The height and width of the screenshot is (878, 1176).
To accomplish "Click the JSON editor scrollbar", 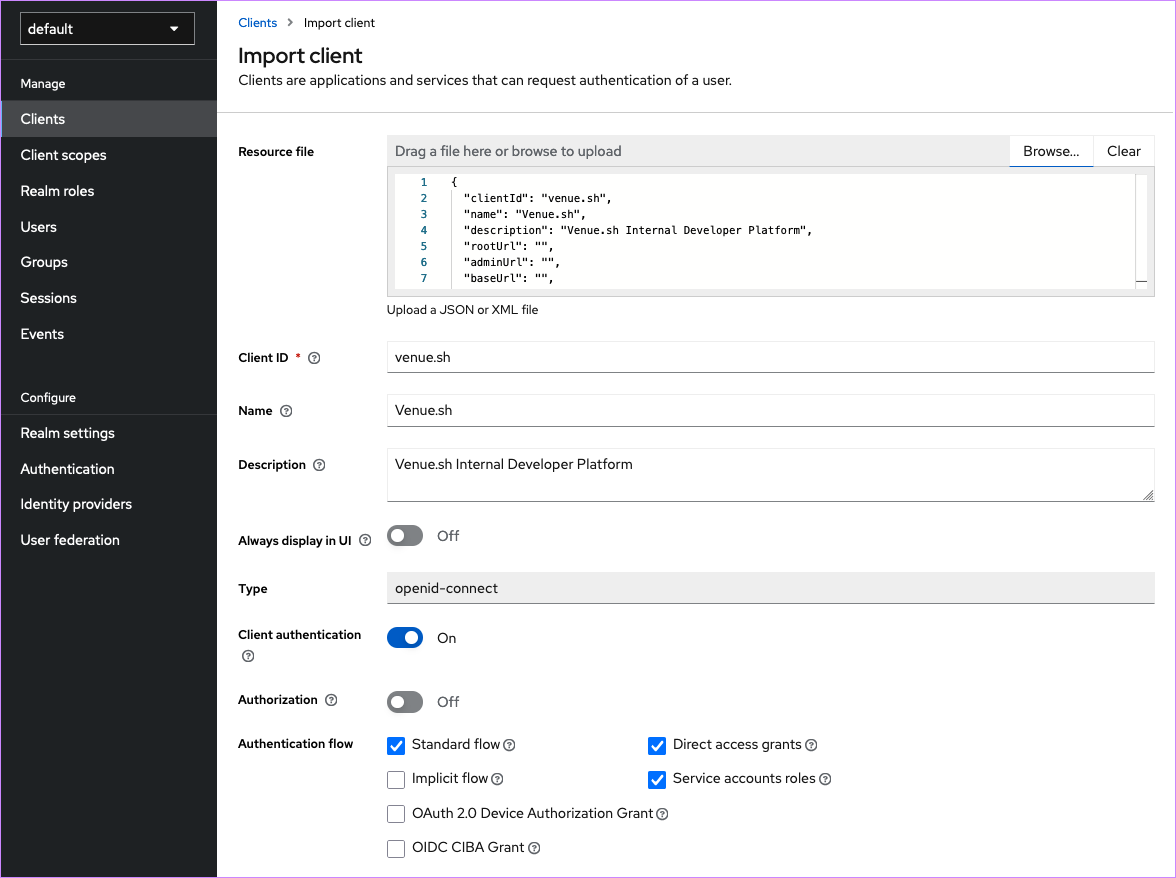I will (x=1142, y=232).
